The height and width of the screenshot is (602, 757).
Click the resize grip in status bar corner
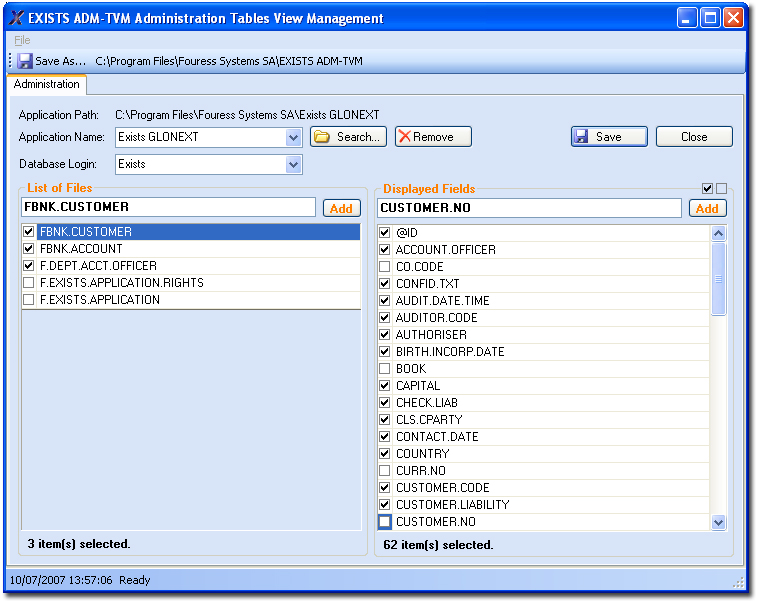[x=739, y=583]
